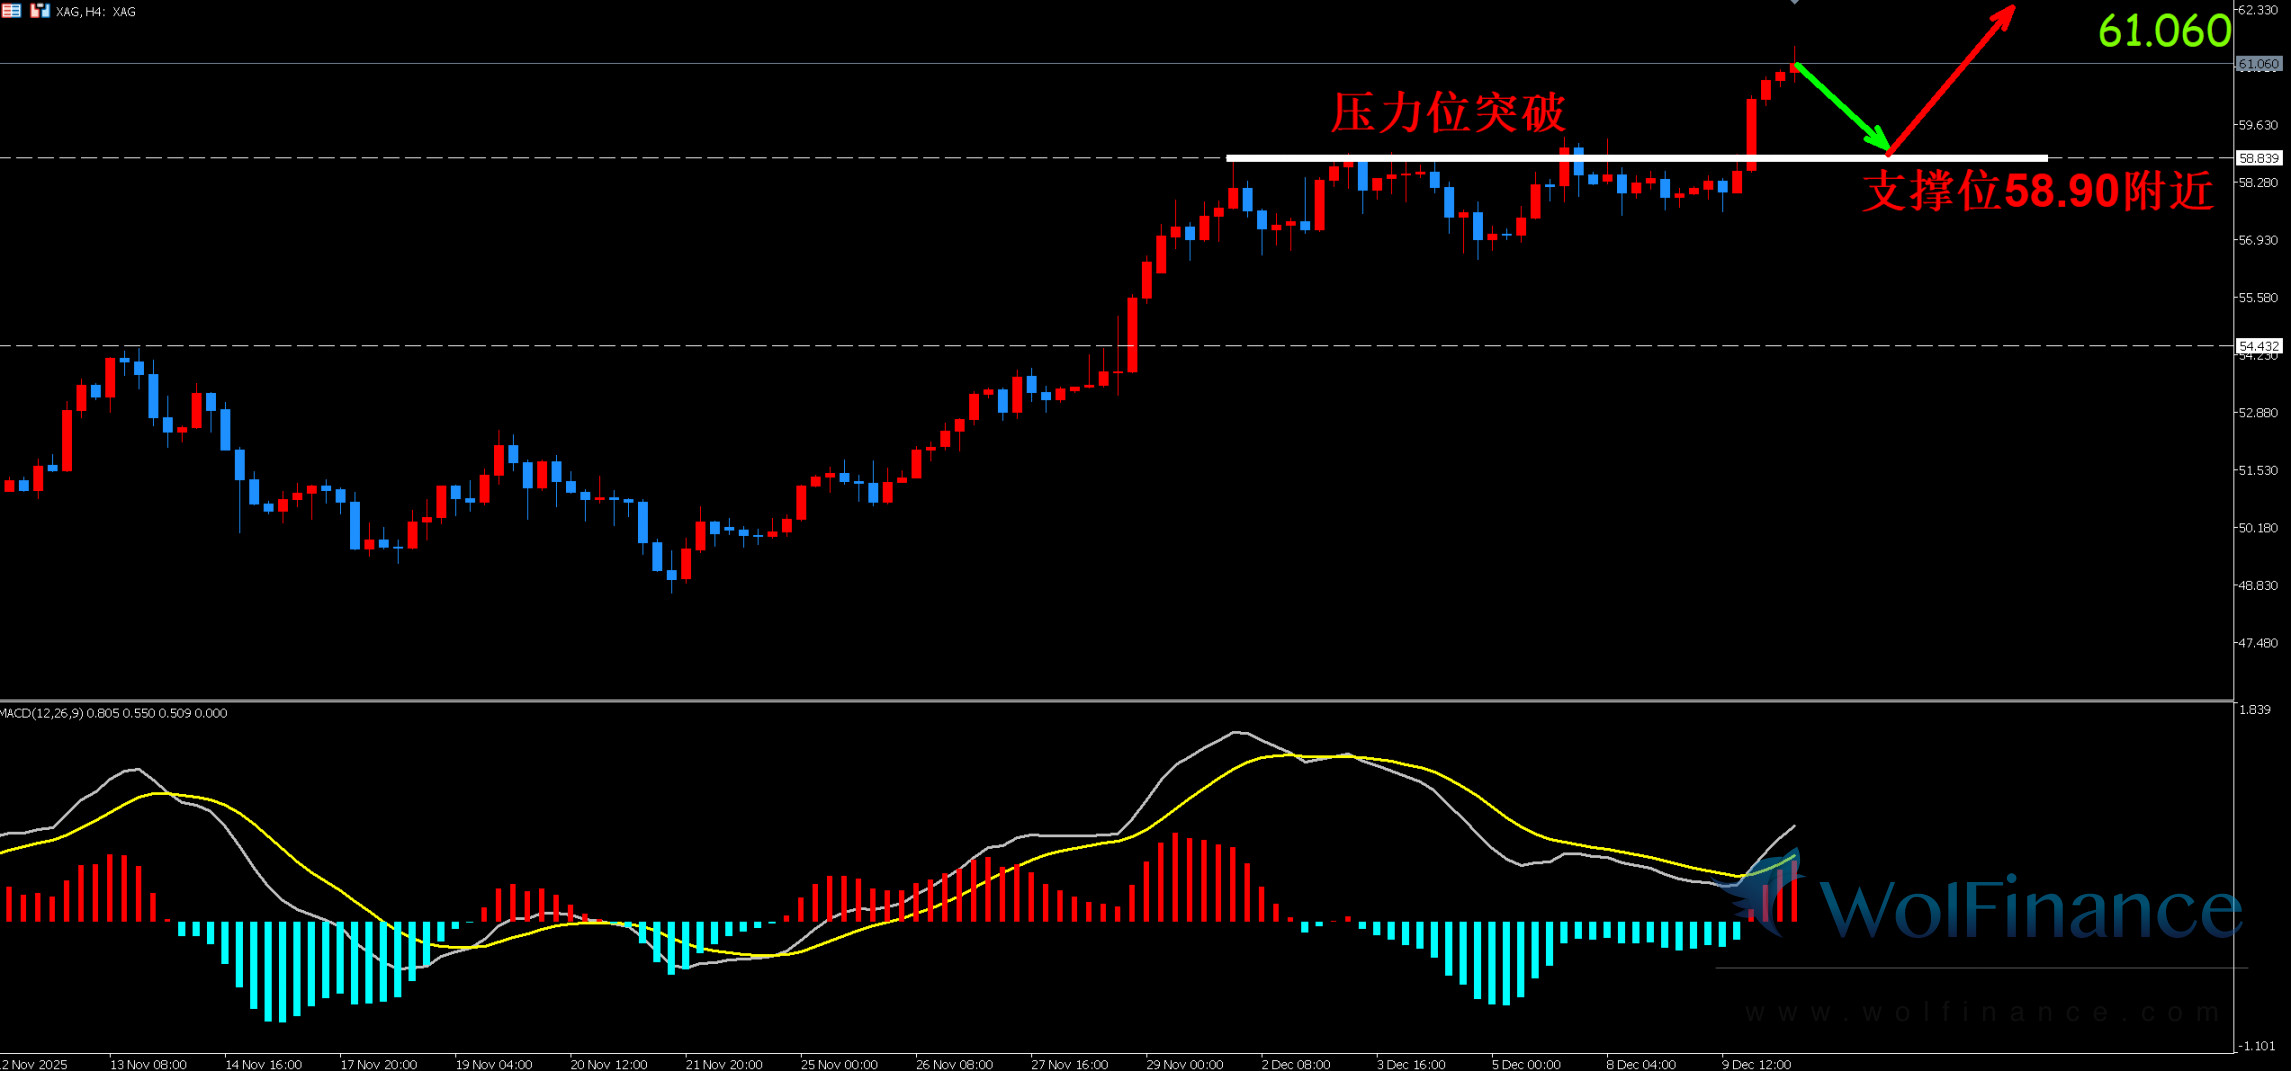Click the 58.839 level price tag

(x=2258, y=158)
